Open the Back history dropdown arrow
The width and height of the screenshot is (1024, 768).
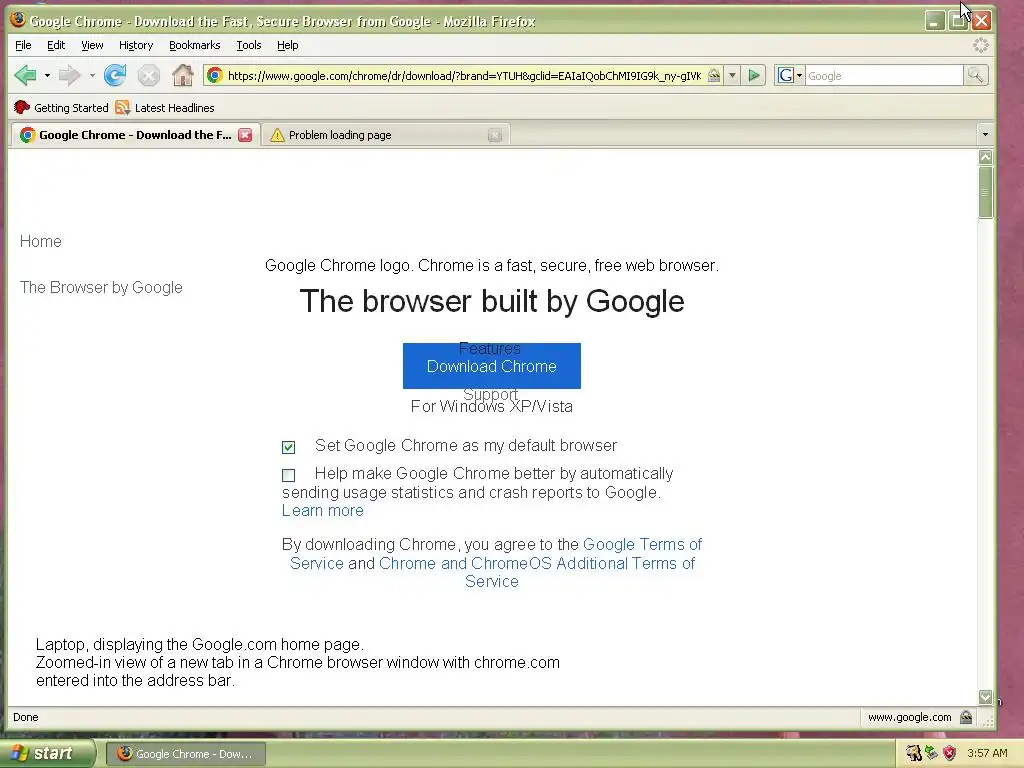click(x=47, y=76)
